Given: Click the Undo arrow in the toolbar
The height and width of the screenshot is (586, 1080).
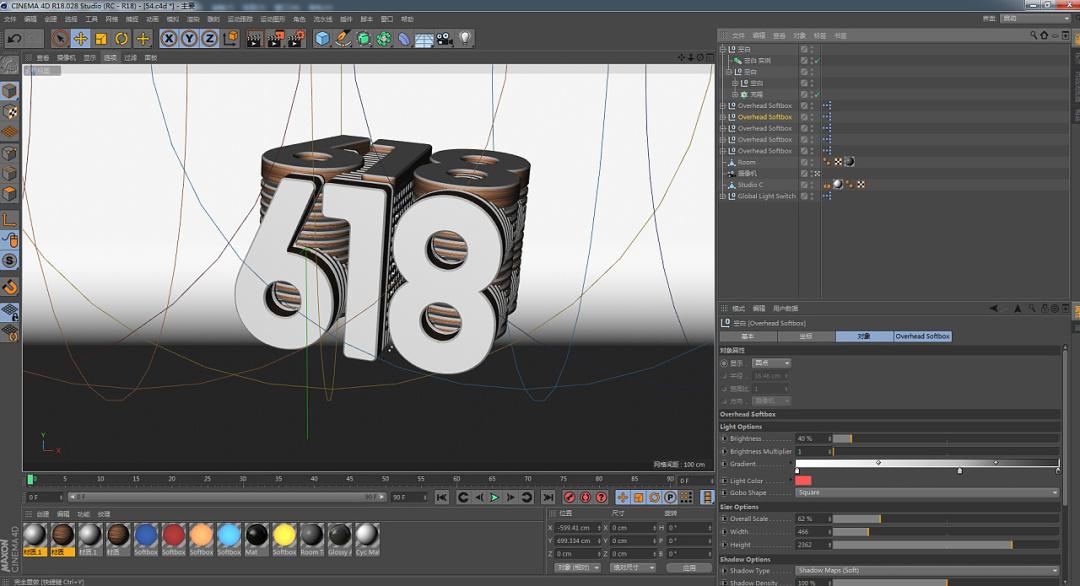Looking at the screenshot, I should click(14, 38).
